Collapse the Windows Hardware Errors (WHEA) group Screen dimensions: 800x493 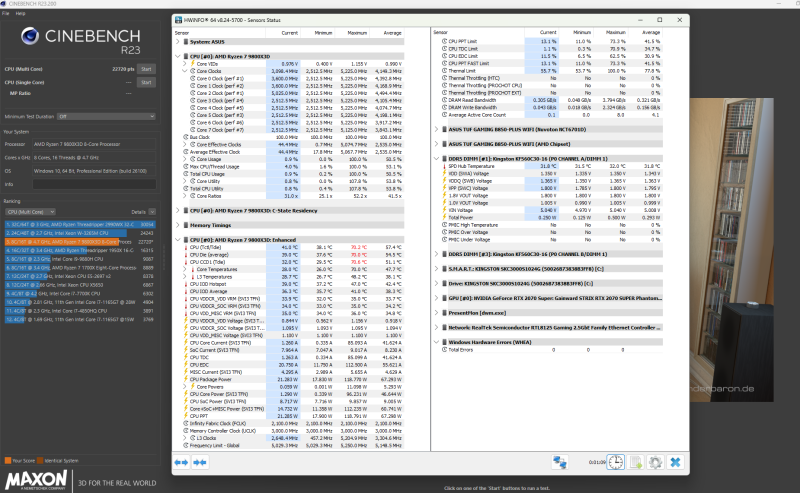click(436, 342)
